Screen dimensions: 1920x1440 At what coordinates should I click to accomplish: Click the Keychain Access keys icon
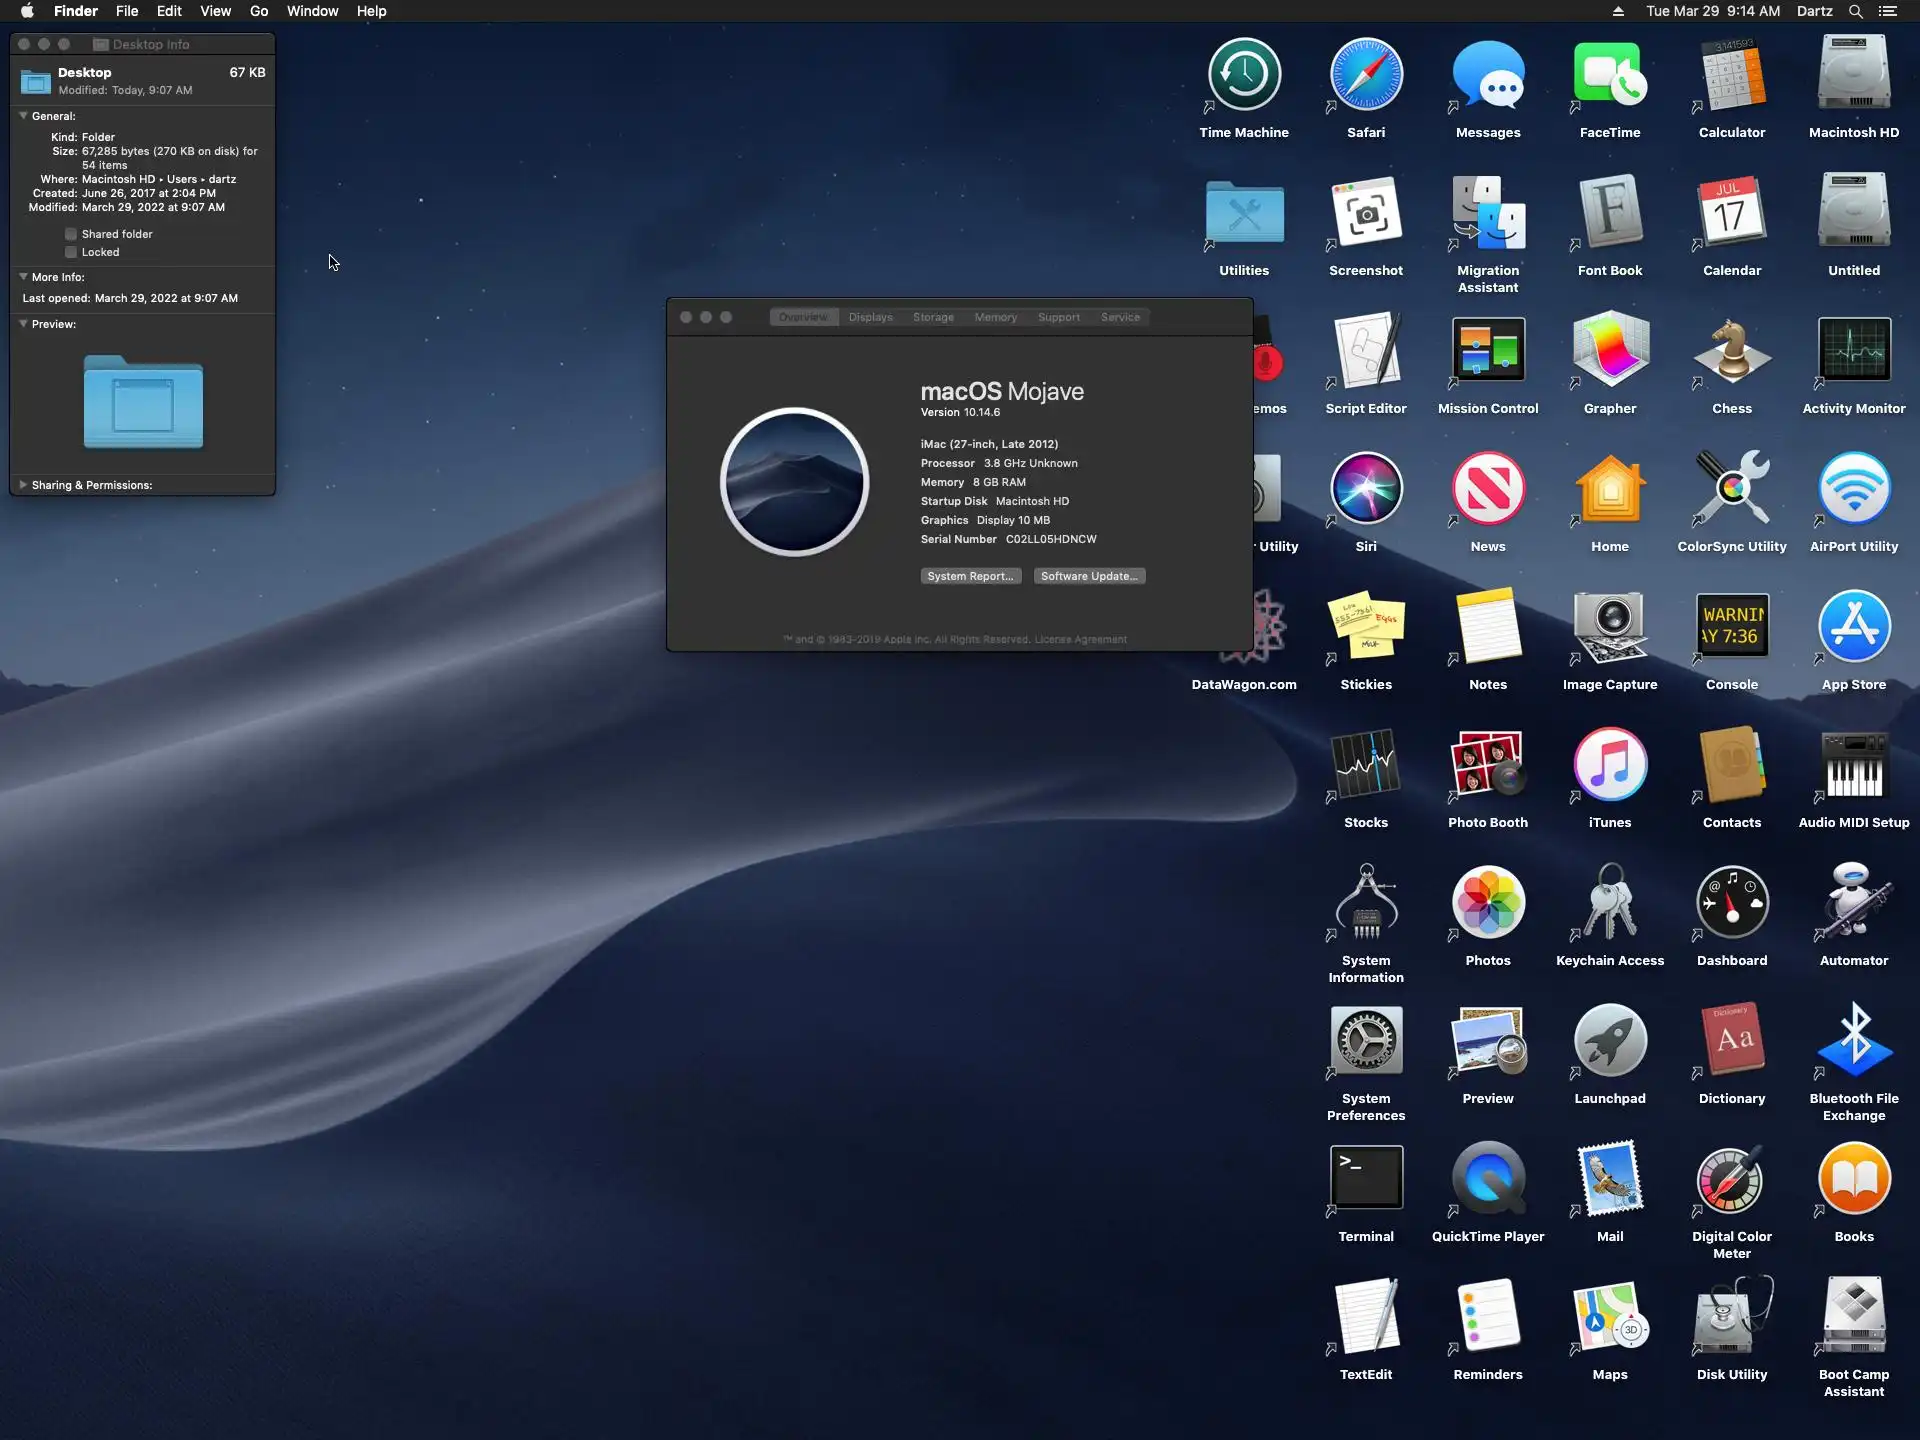tap(1609, 903)
